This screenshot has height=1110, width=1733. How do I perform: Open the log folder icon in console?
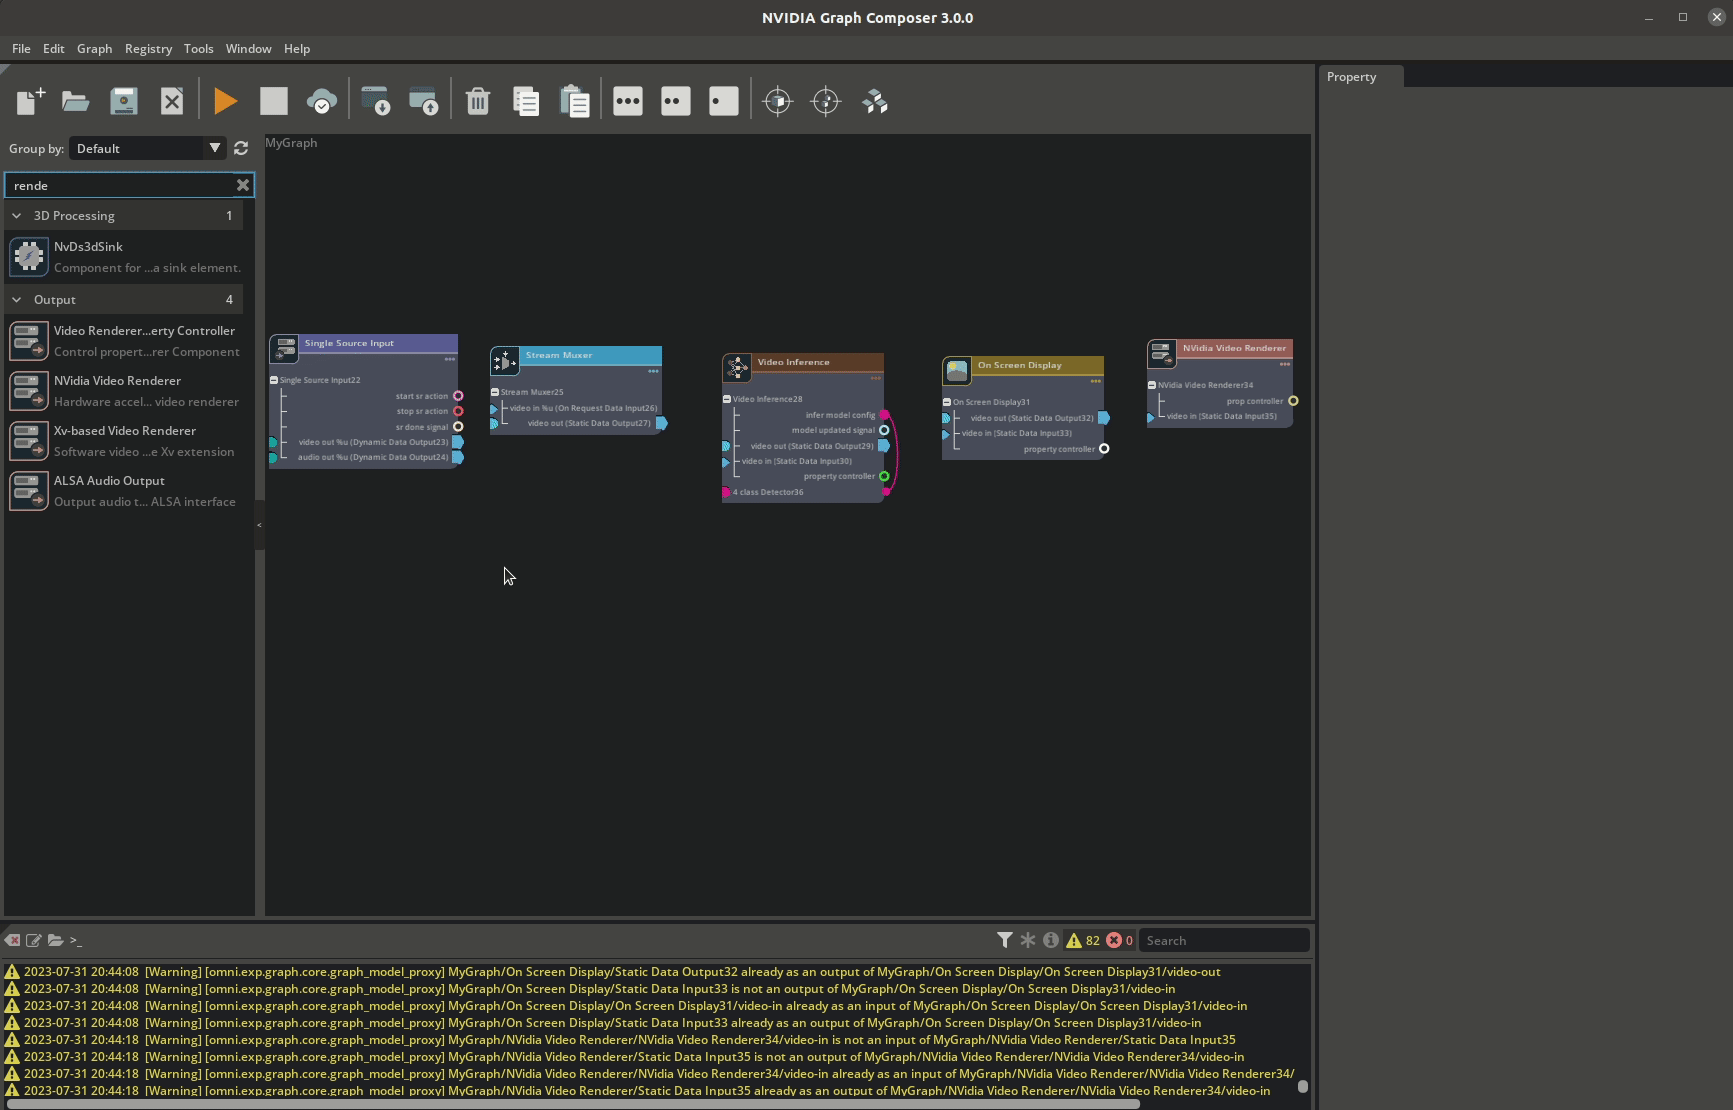[55, 940]
